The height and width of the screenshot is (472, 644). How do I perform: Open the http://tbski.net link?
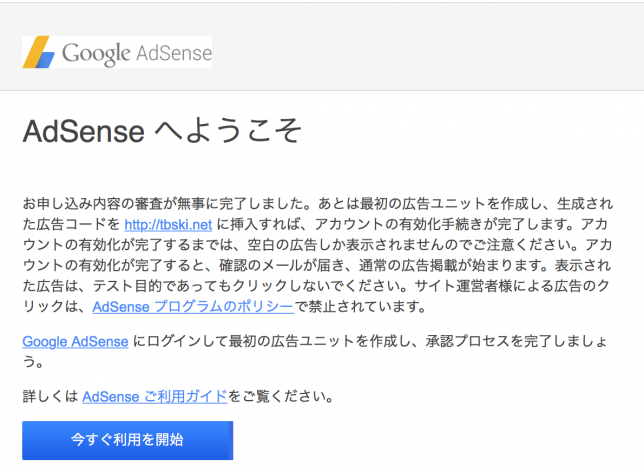168,225
